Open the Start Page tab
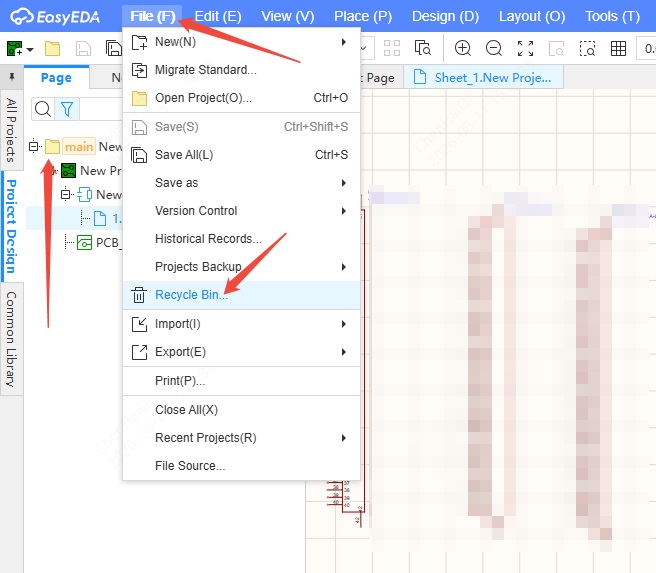This screenshot has width=656, height=573. point(380,77)
